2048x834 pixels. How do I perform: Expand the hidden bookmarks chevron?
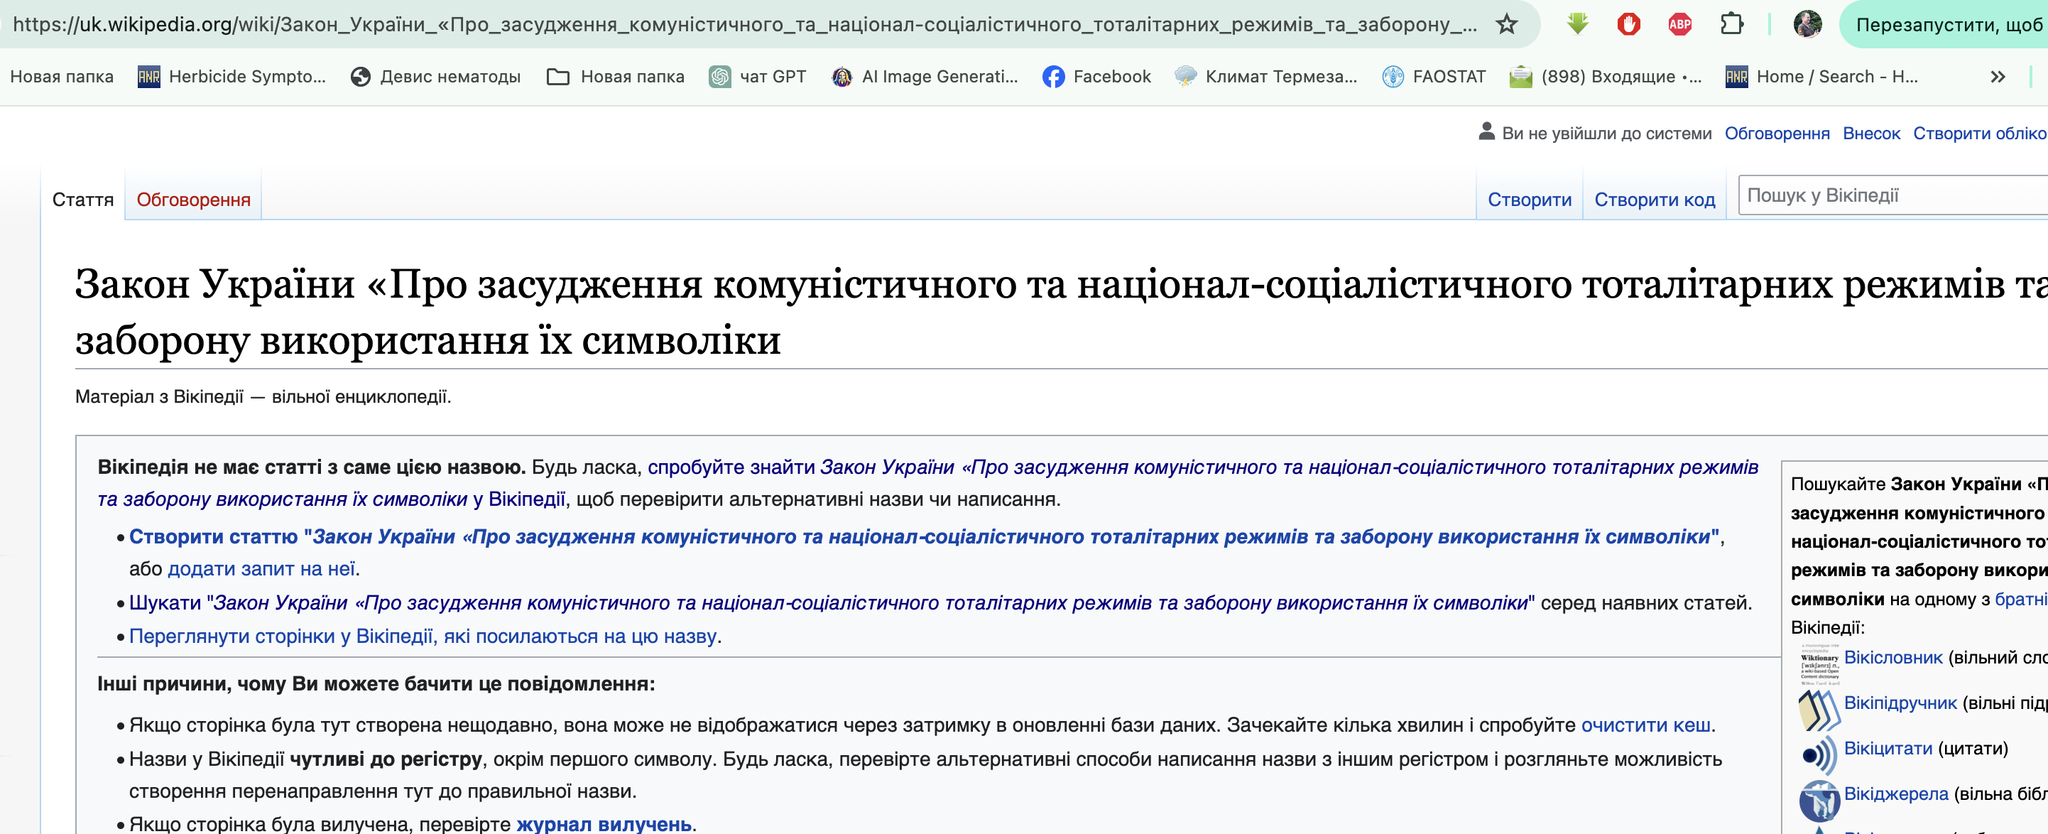pos(1997,77)
